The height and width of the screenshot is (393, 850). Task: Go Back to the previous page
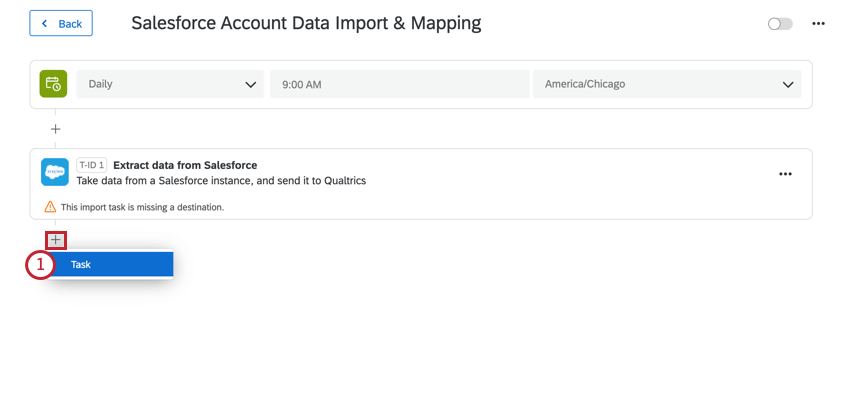[x=61, y=23]
